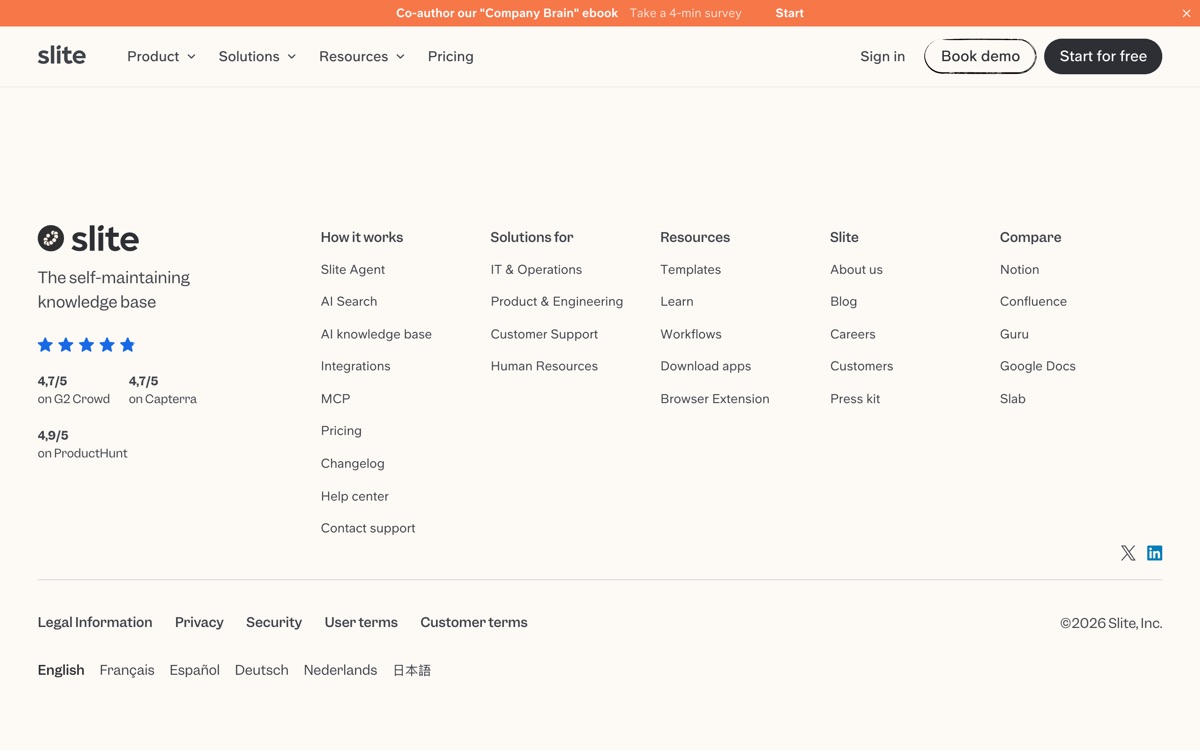1200x750 pixels.
Task: Open the Workflows resource link
Action: [691, 334]
